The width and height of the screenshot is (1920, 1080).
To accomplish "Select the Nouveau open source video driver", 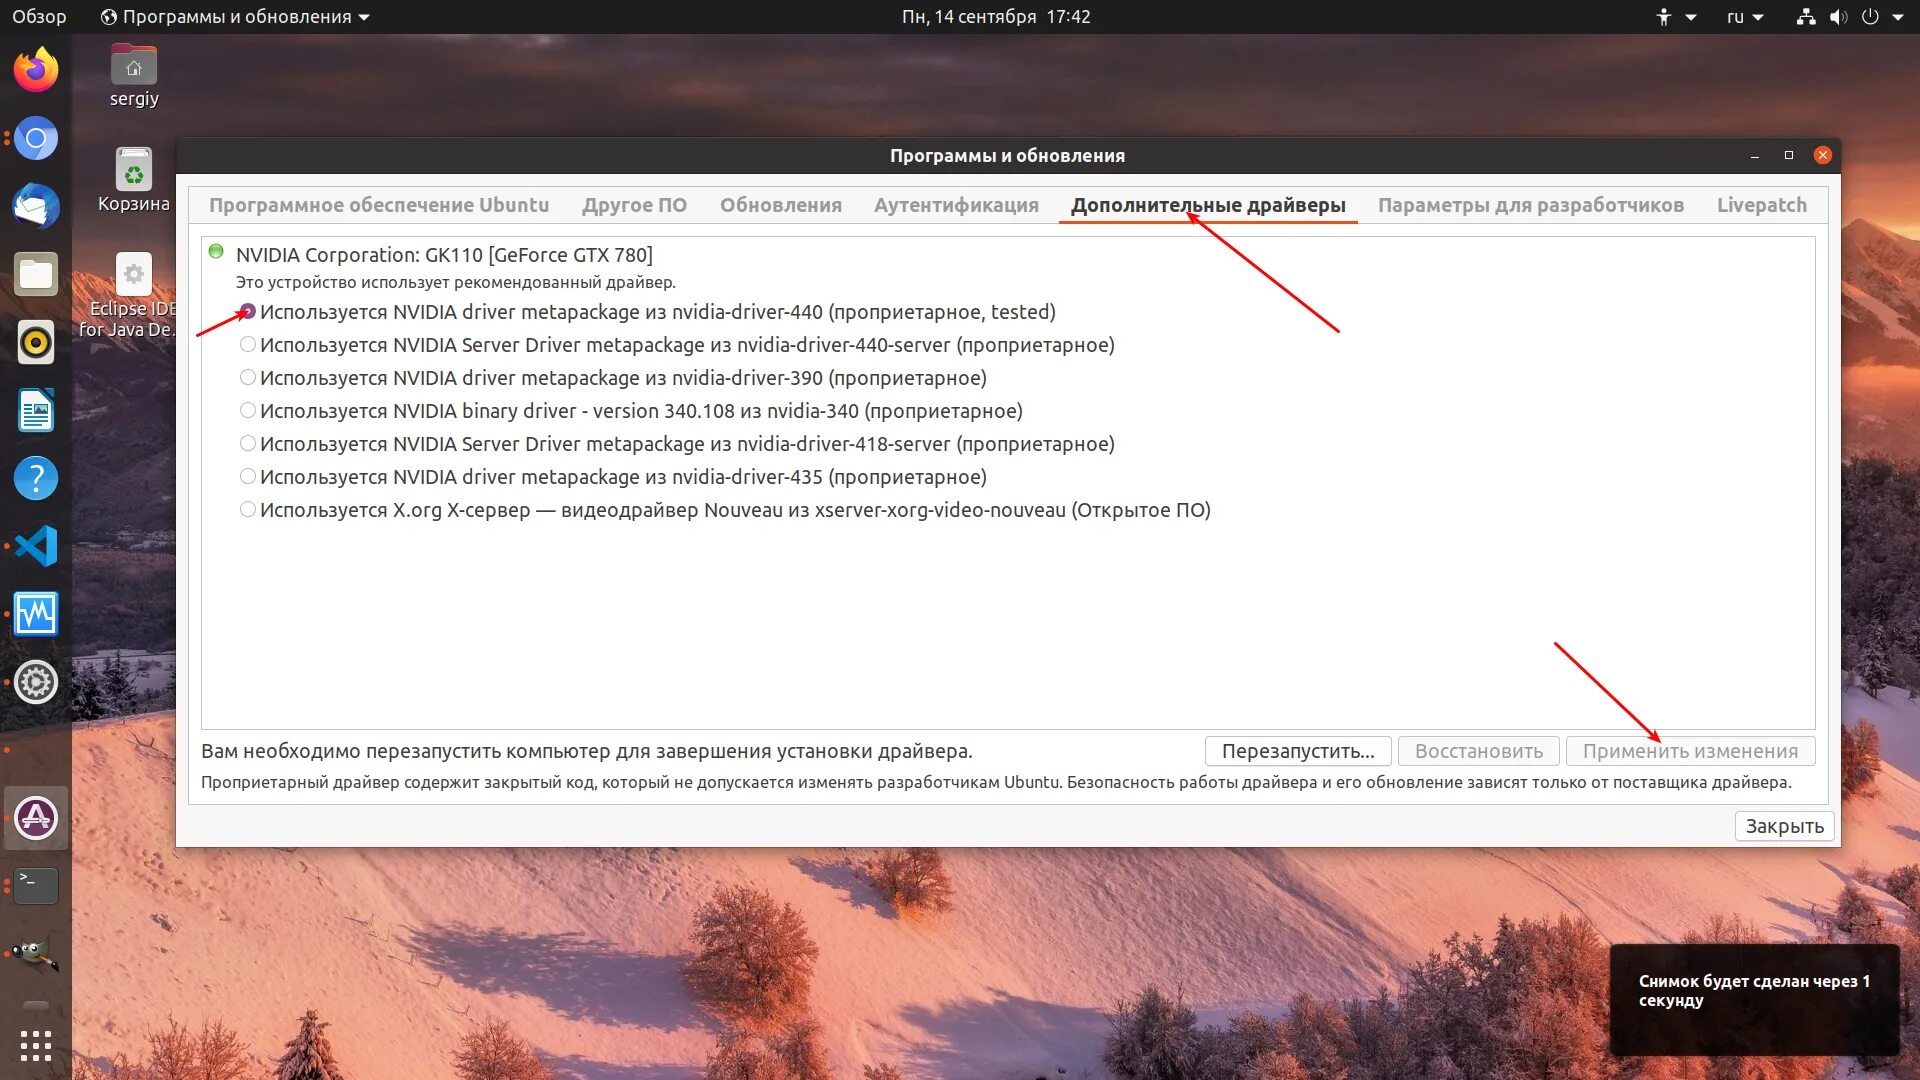I will pyautogui.click(x=247, y=509).
